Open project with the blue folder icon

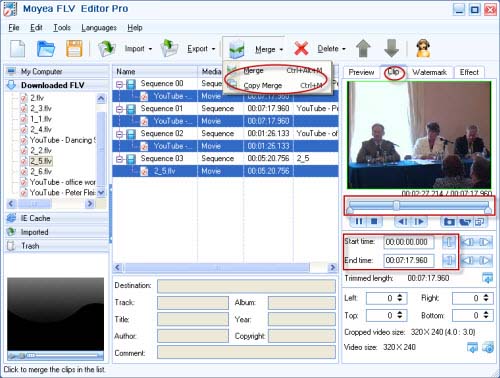(45, 49)
